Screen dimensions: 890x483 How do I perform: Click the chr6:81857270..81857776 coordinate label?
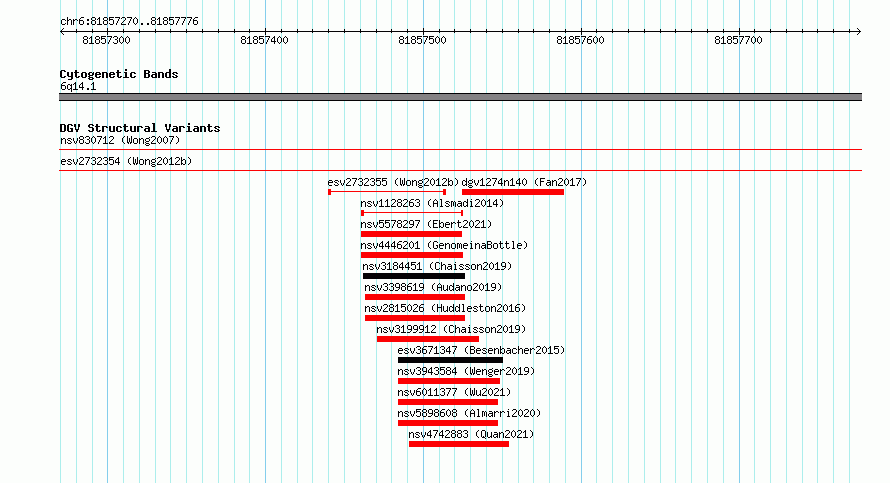(x=129, y=22)
